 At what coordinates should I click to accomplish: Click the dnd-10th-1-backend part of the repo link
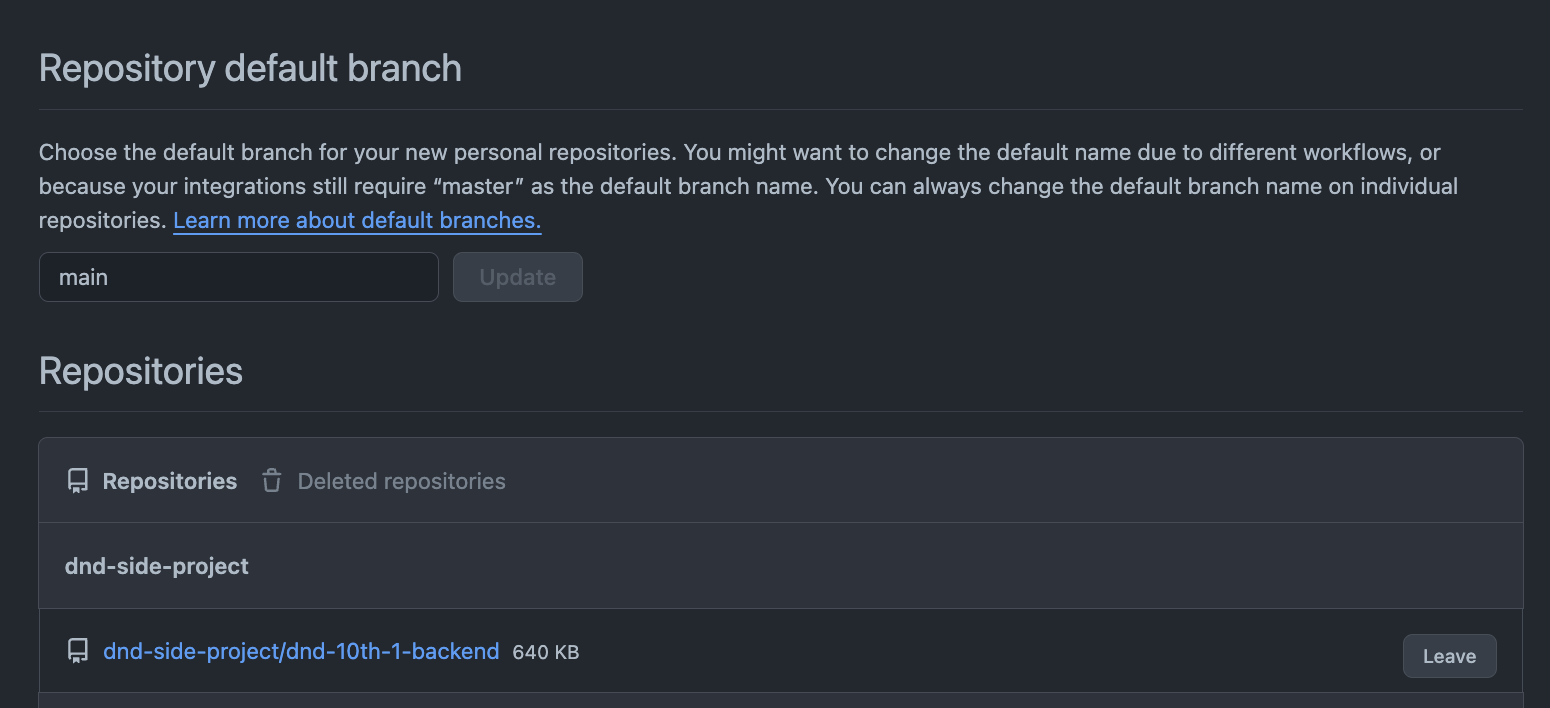point(393,651)
